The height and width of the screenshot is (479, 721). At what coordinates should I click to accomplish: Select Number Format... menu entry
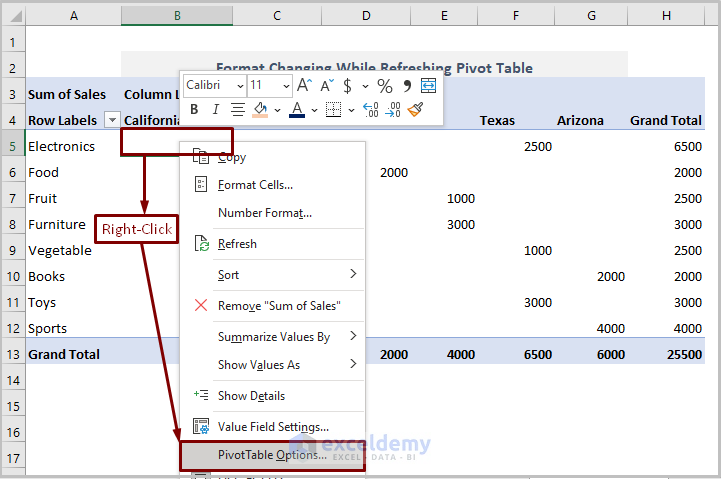tap(272, 213)
